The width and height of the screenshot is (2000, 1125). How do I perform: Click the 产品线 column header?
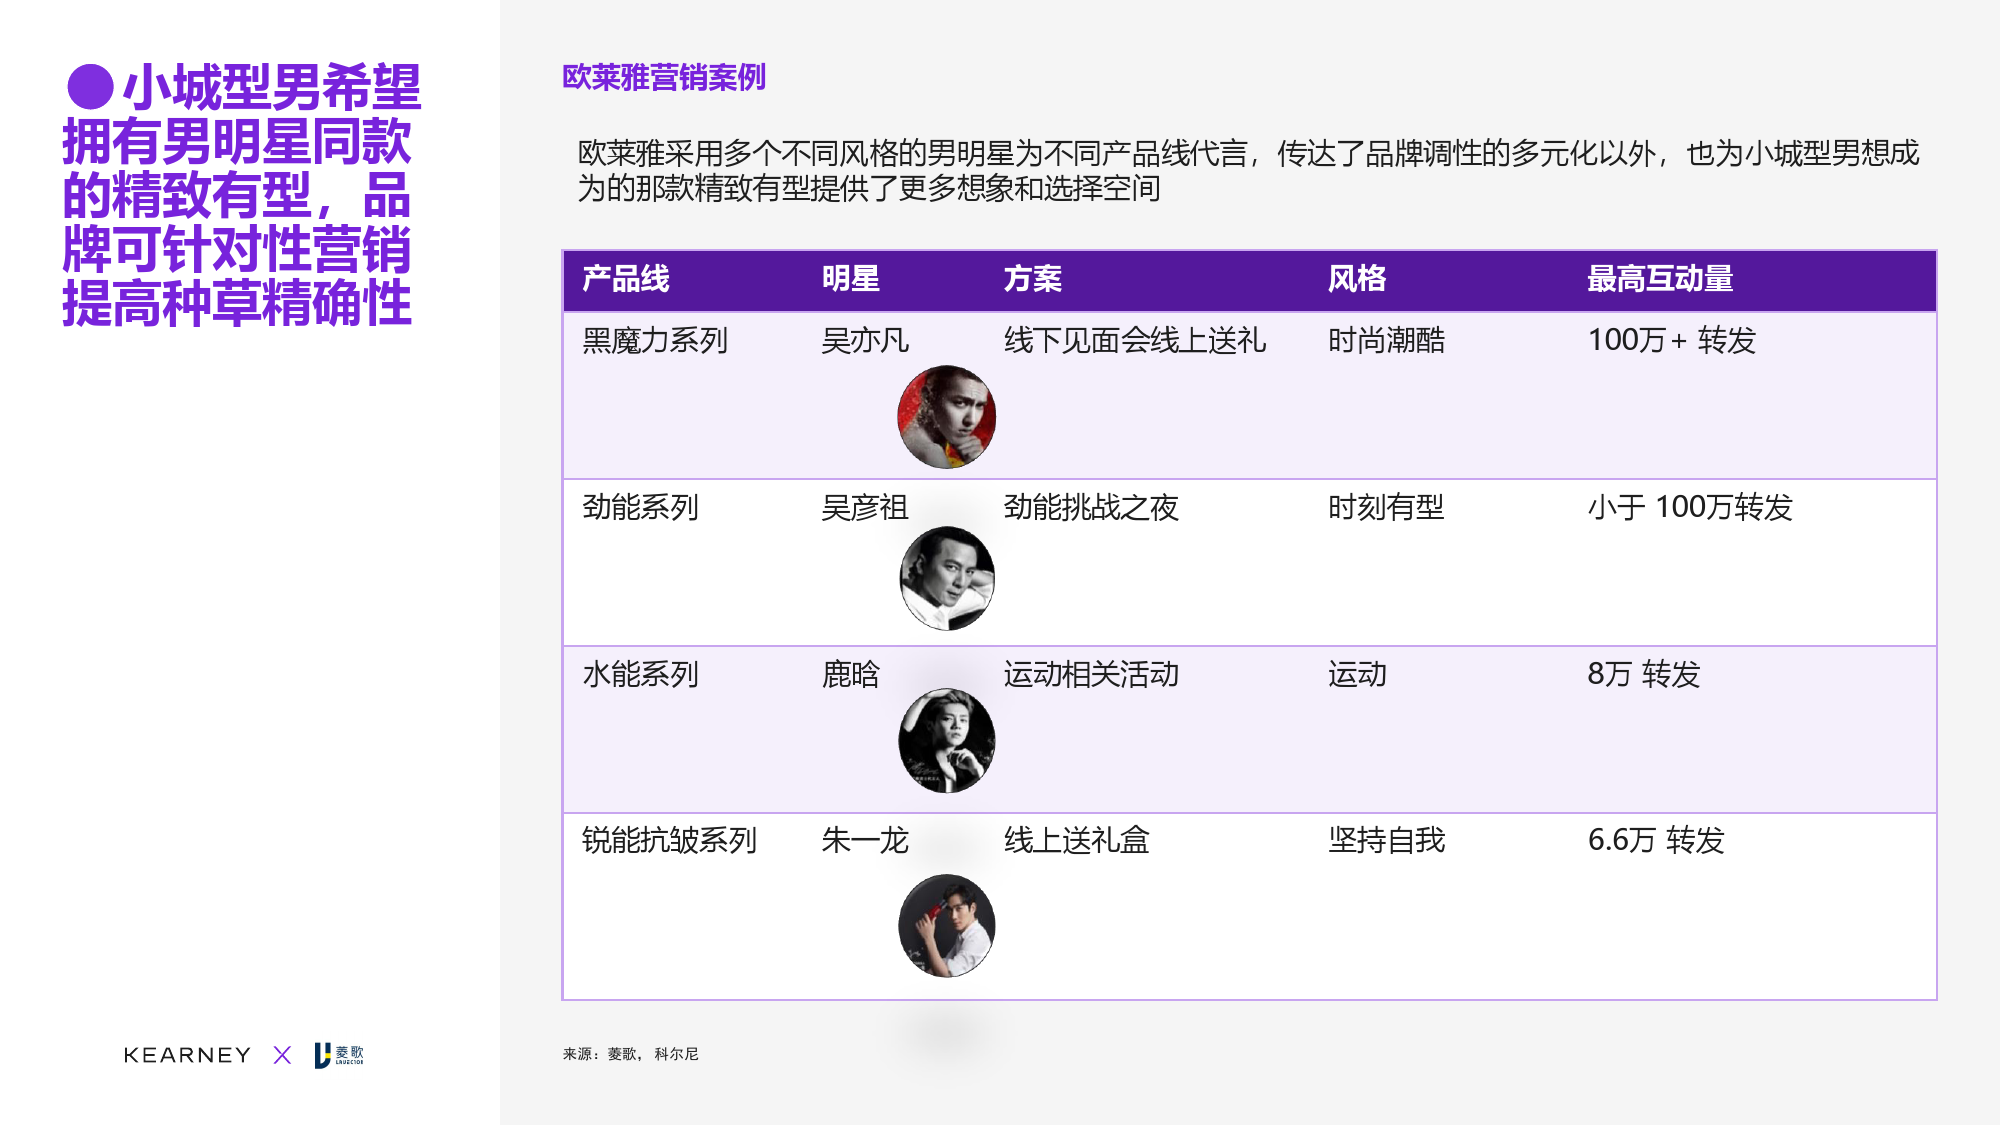(626, 279)
